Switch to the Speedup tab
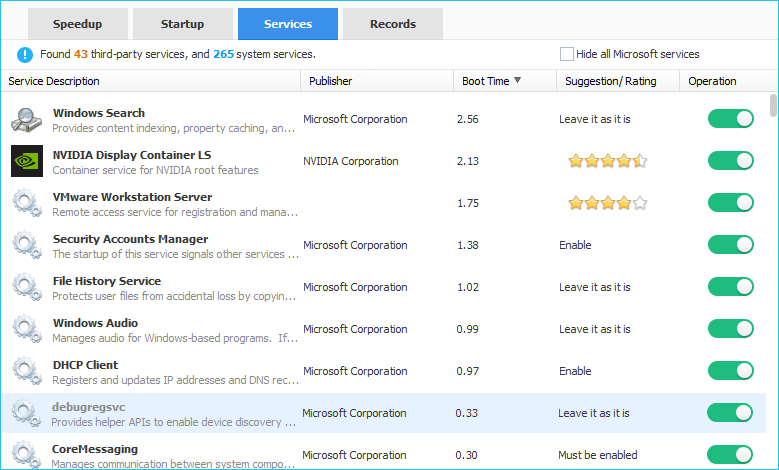 pyautogui.click(x=78, y=24)
